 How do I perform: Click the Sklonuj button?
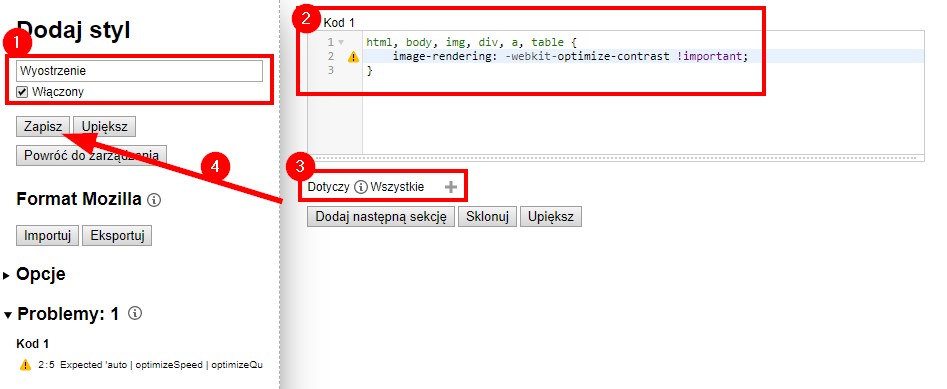pyautogui.click(x=487, y=216)
